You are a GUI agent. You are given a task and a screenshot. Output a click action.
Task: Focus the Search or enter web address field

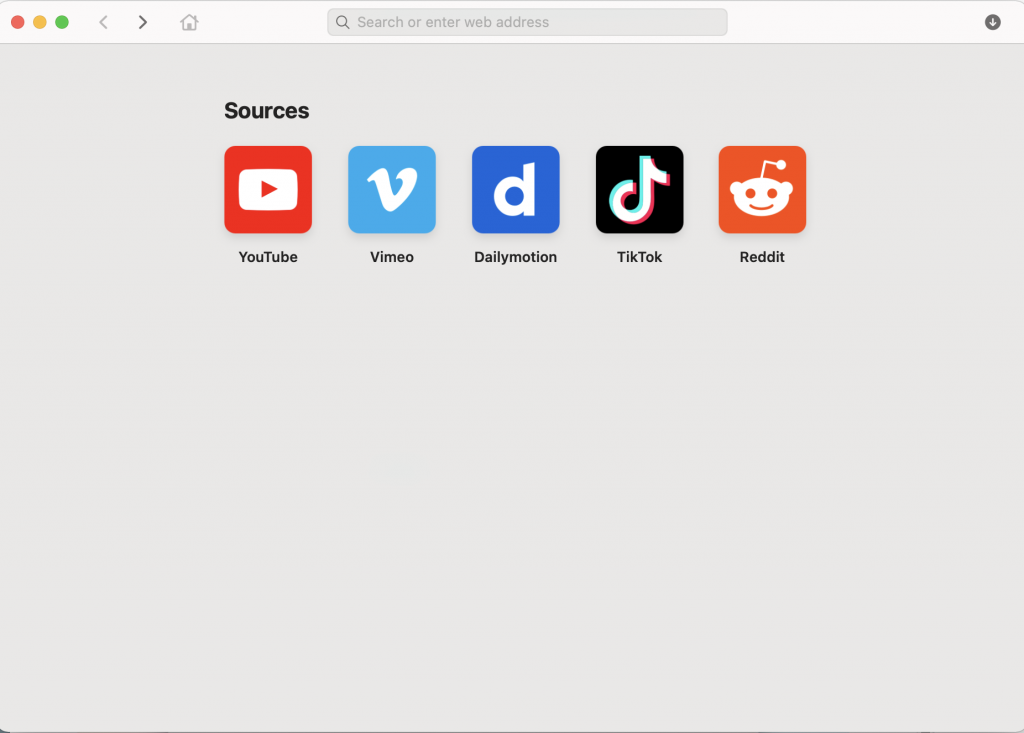pyautogui.click(x=527, y=22)
